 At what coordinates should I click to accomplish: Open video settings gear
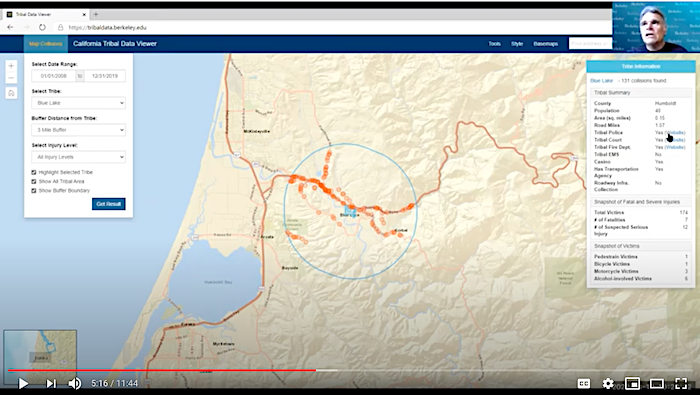608,383
